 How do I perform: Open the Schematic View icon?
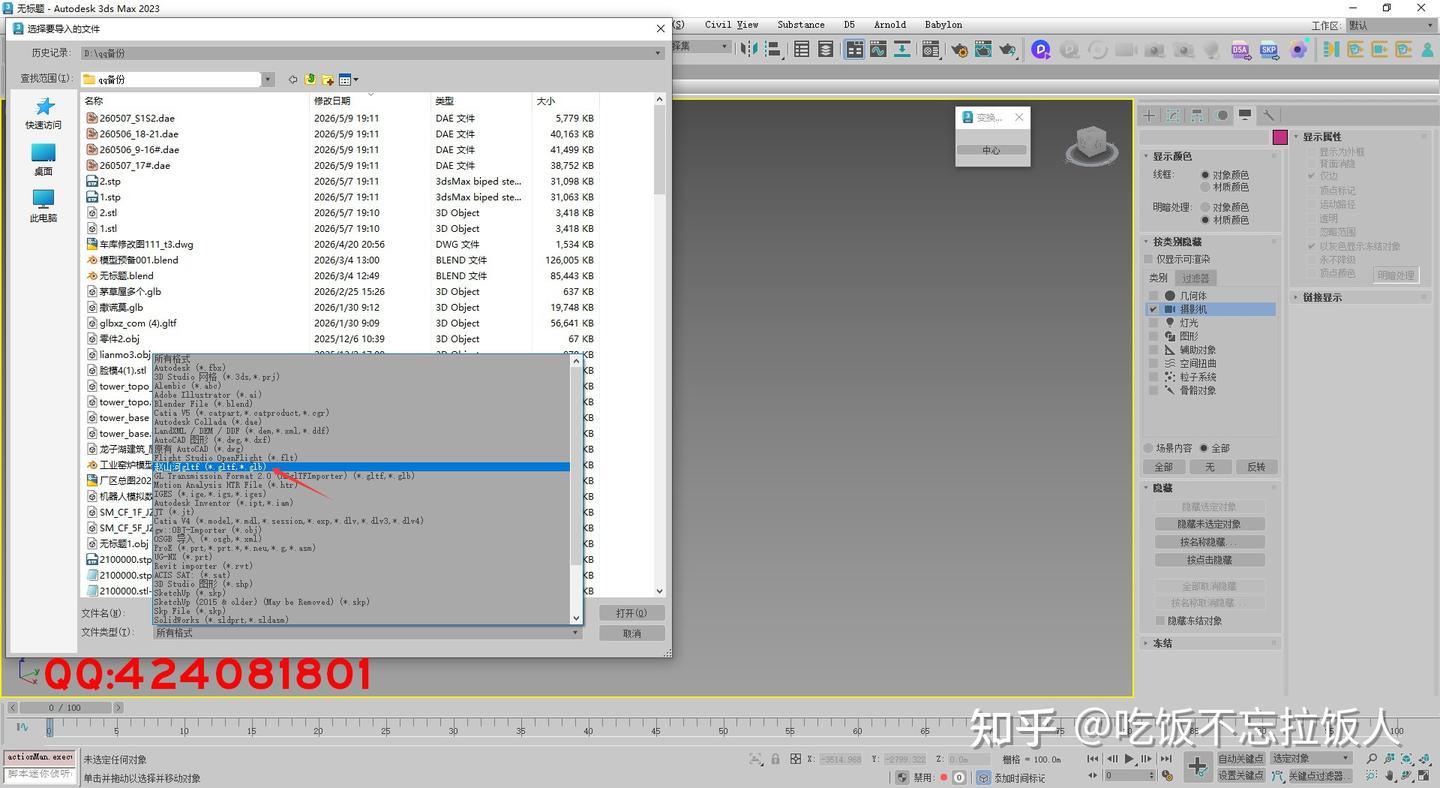tap(902, 49)
